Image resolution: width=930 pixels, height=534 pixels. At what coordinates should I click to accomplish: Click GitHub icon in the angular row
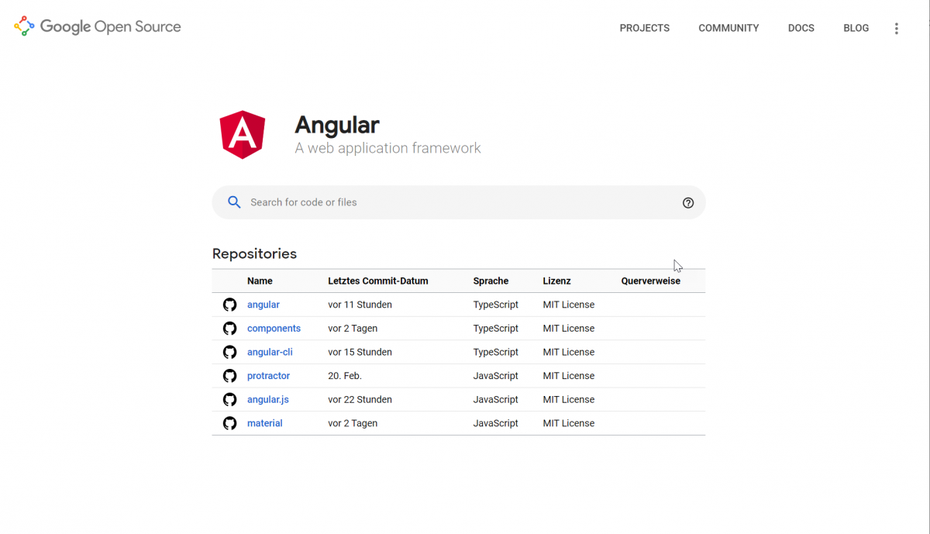230,304
